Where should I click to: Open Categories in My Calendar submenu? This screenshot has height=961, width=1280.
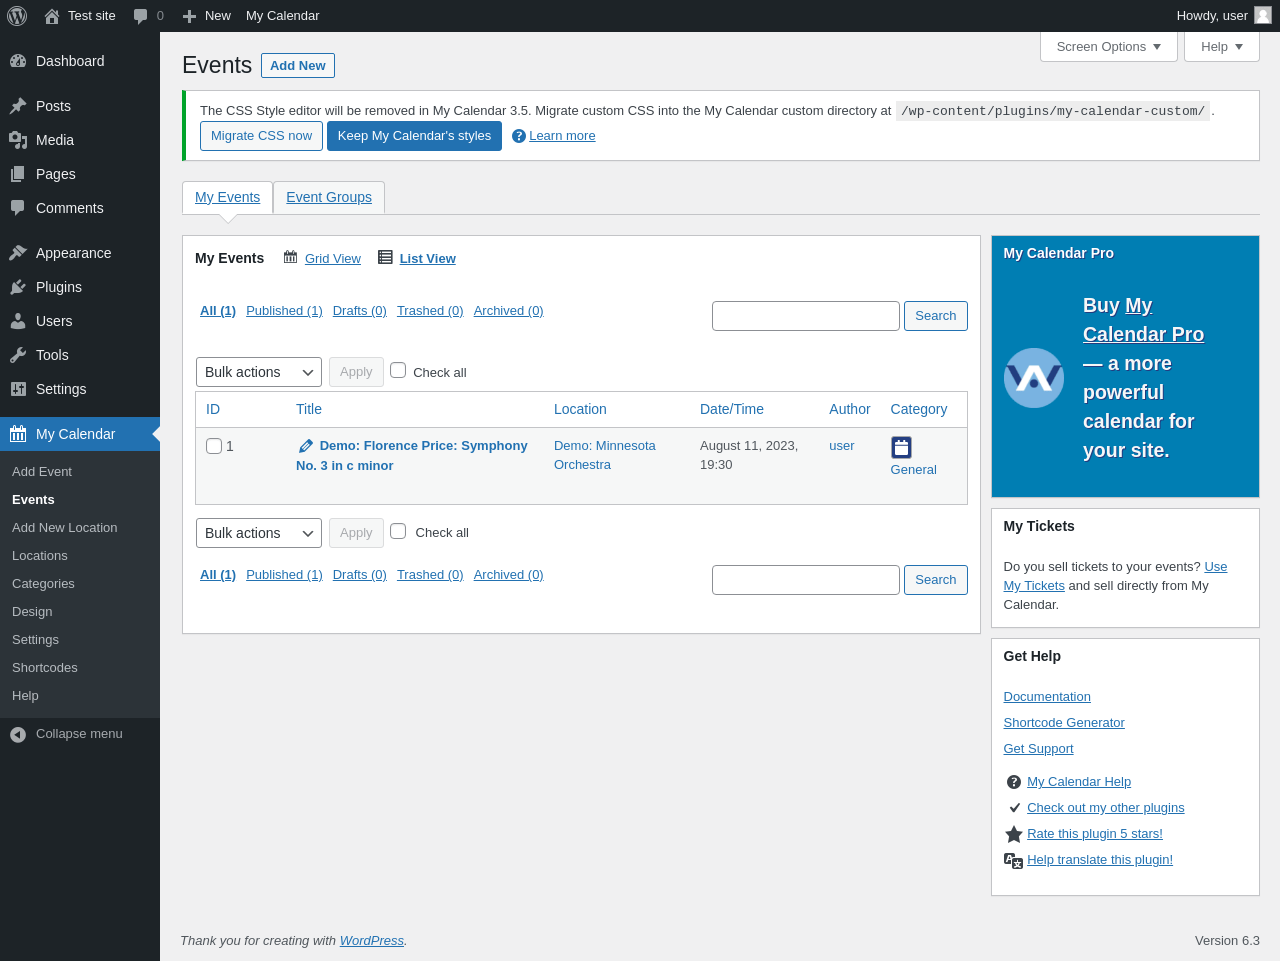click(43, 584)
